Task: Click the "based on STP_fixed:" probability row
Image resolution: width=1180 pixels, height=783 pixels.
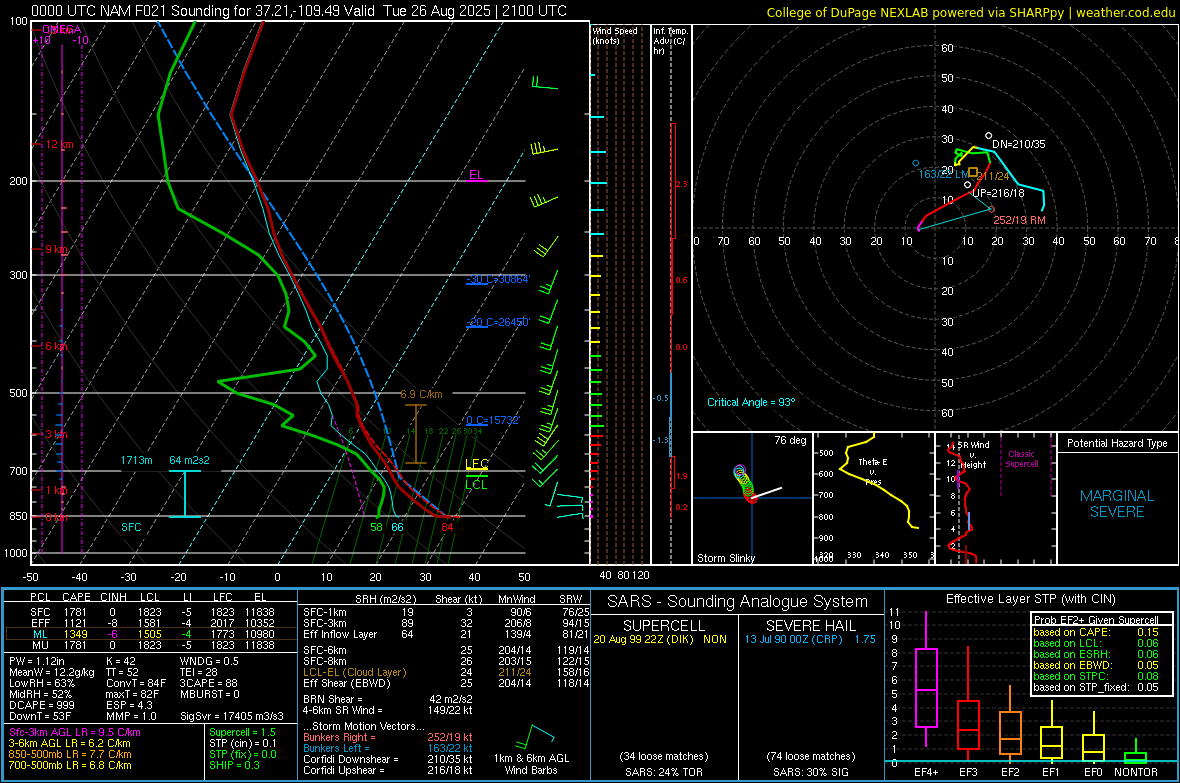Action: point(1096,687)
